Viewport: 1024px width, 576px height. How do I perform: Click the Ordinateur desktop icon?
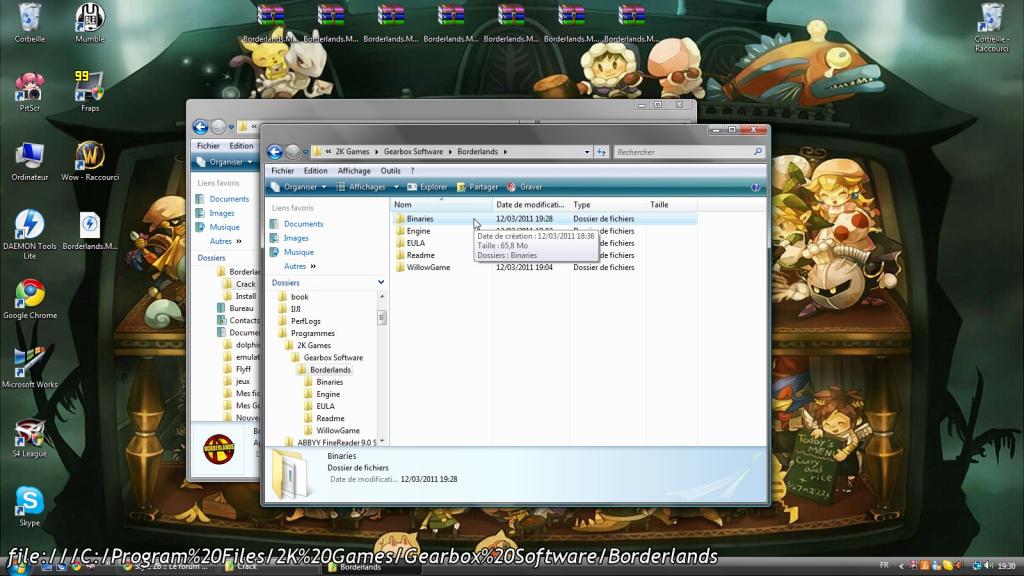[x=29, y=161]
